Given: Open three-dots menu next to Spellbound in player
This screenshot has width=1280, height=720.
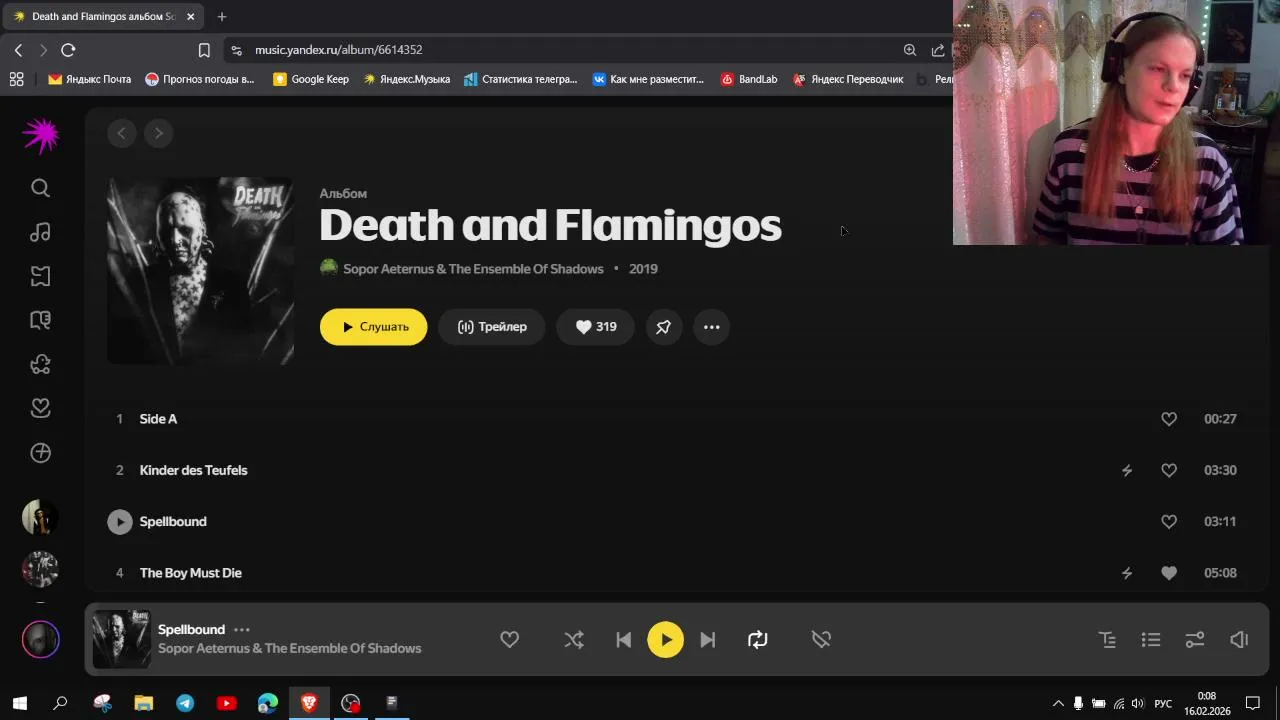Looking at the screenshot, I should (242, 630).
